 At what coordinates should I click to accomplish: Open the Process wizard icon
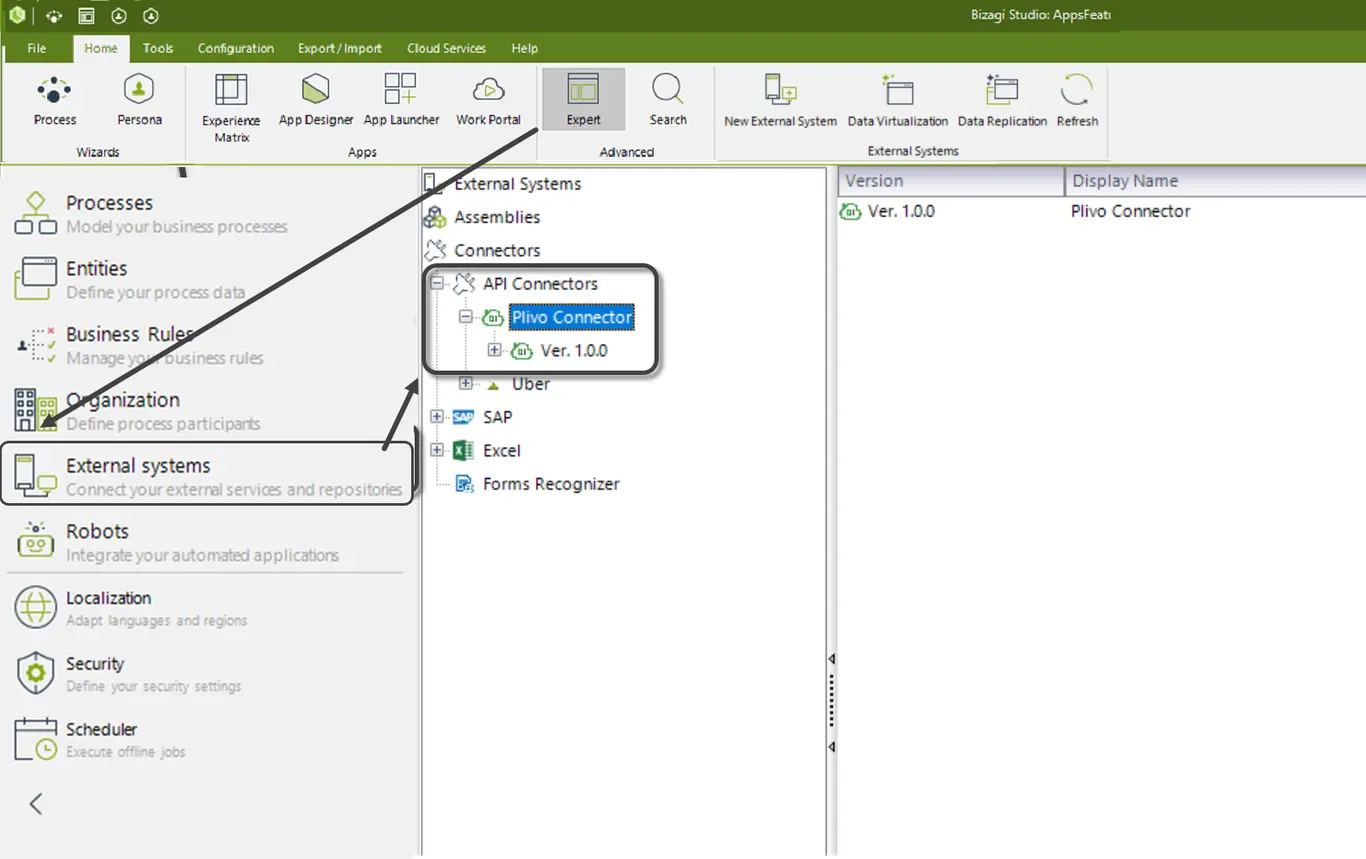coord(54,100)
